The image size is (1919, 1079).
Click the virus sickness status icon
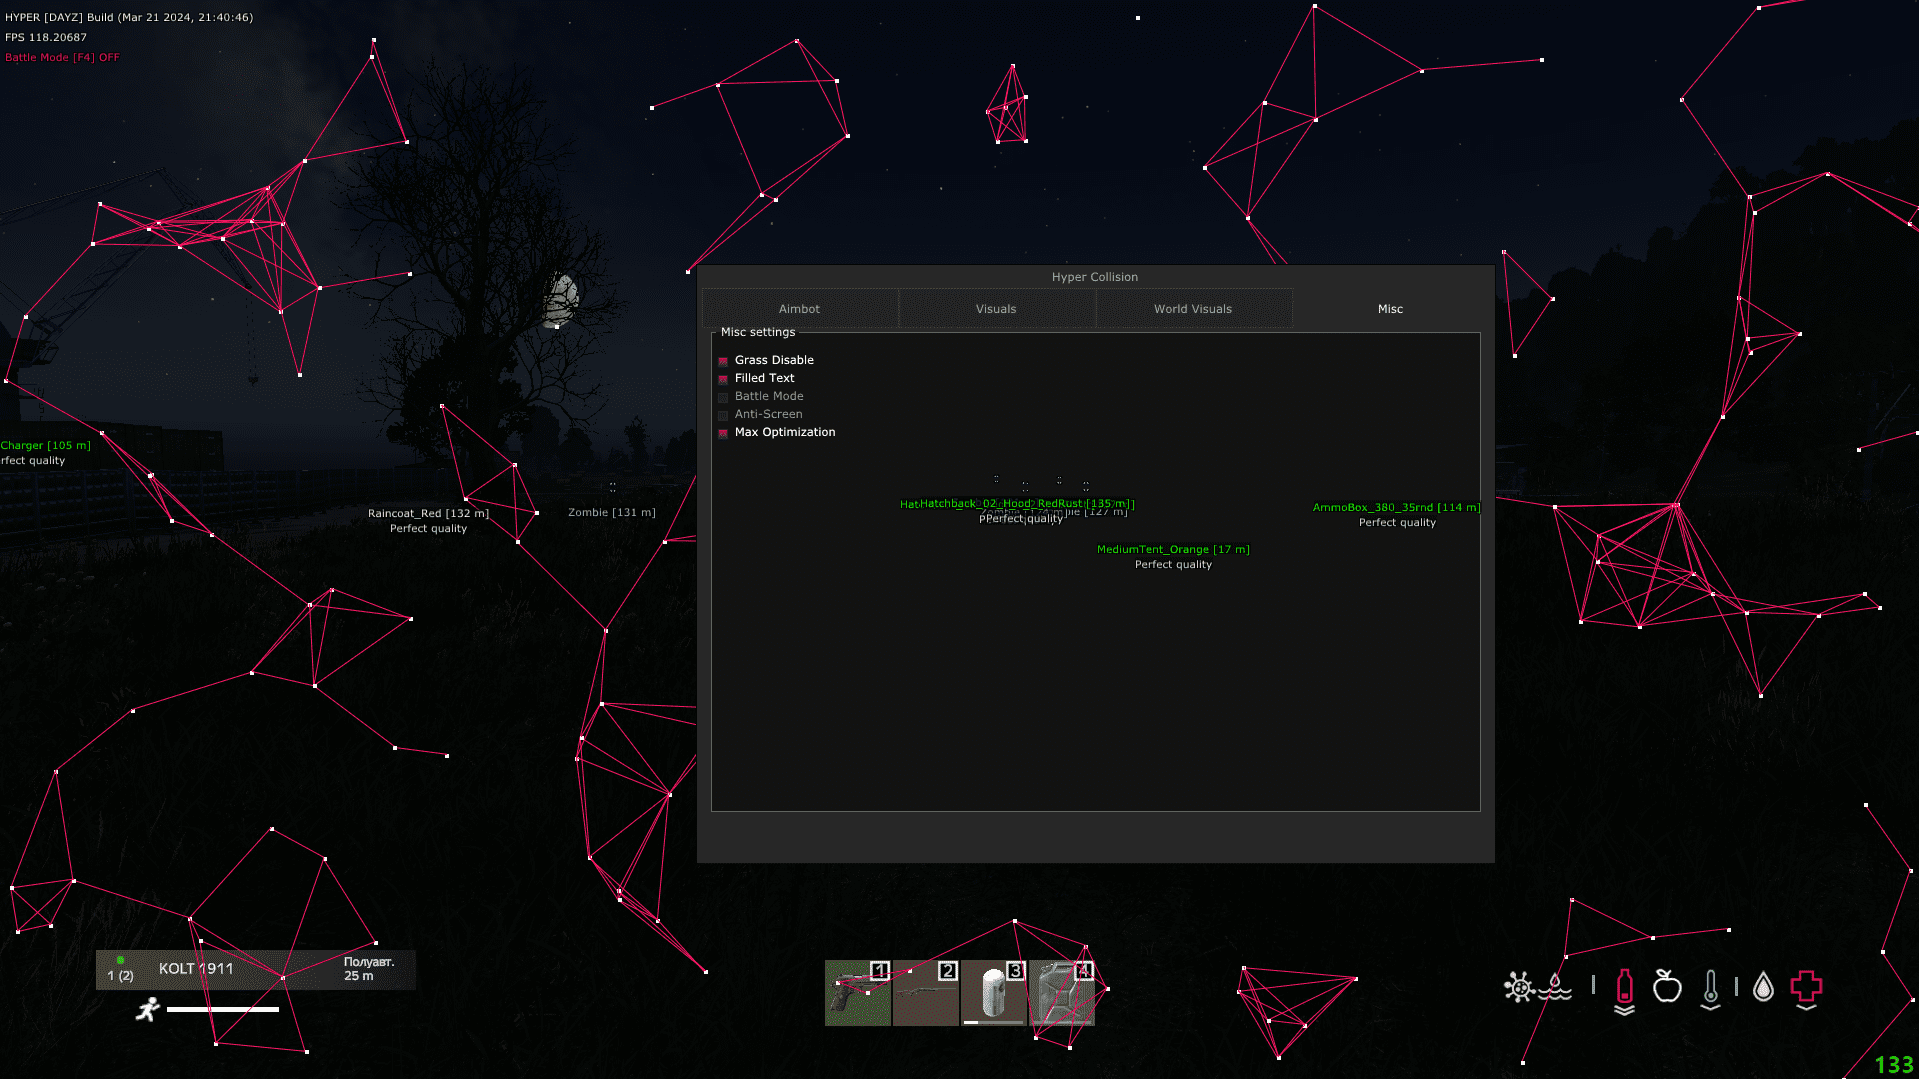point(1518,987)
